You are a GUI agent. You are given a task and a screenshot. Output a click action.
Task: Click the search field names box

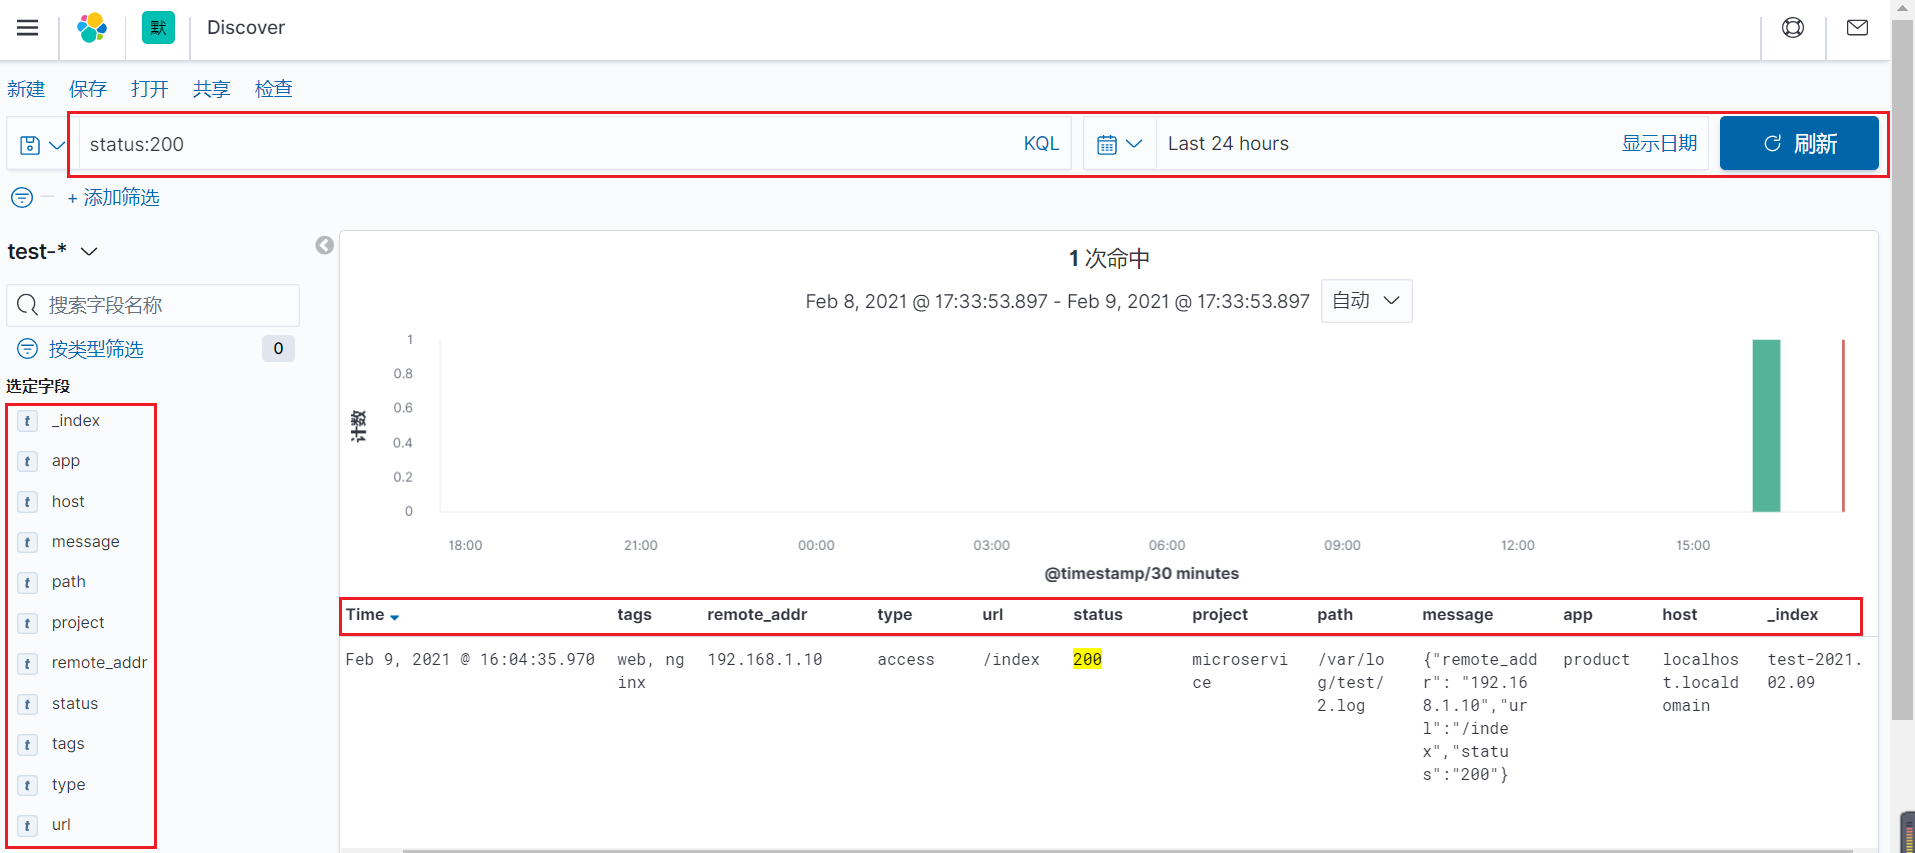(153, 305)
